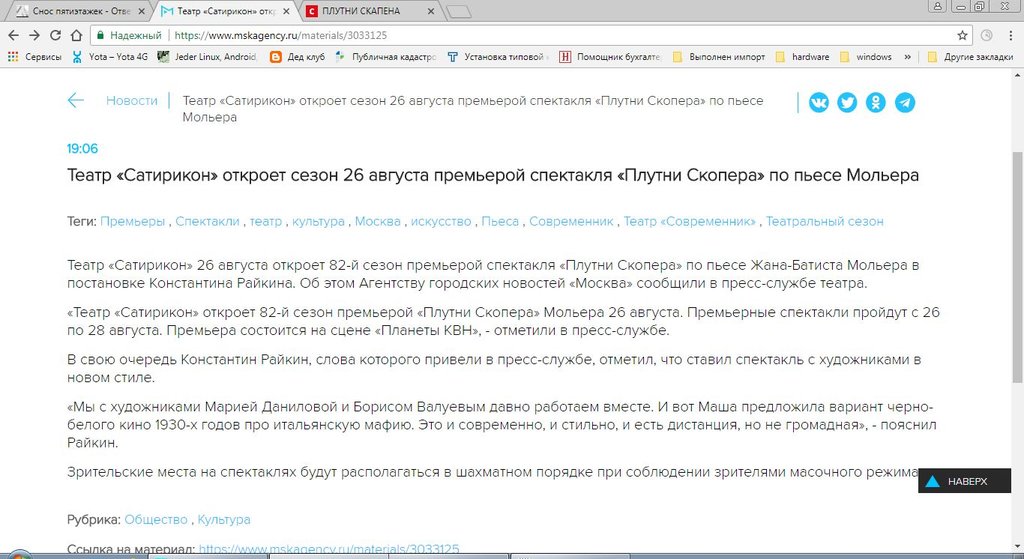Image resolution: width=1024 pixels, height=559 pixels.
Task: Open the Пьеса tag
Action: [500, 221]
